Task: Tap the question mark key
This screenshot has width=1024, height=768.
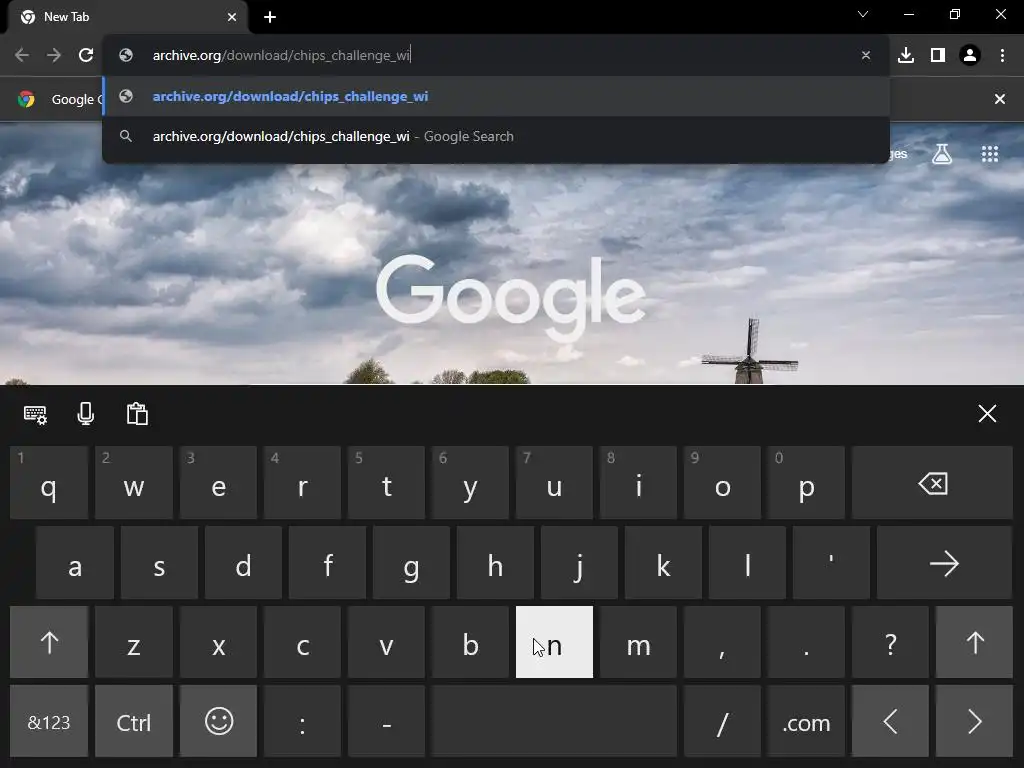Action: [890, 643]
